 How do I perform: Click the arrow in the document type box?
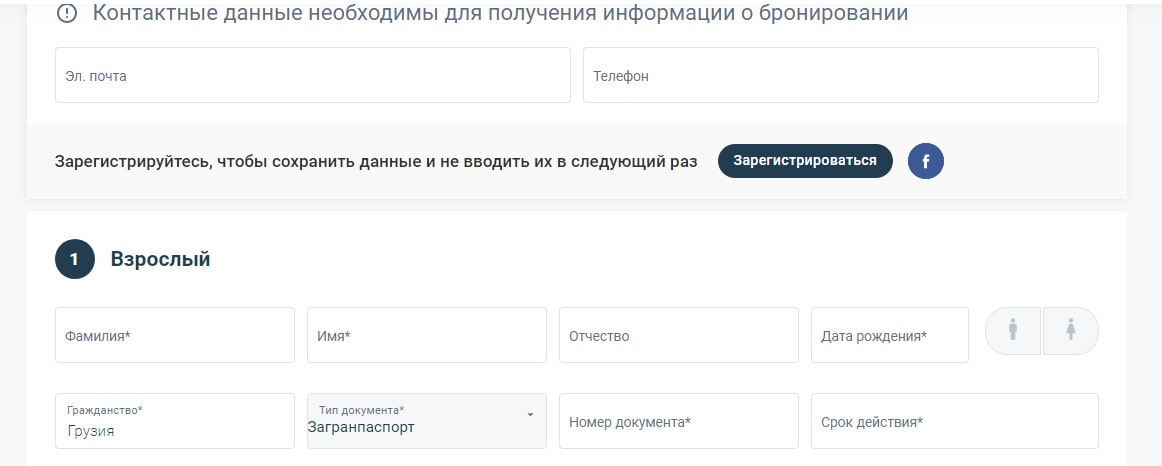530,414
